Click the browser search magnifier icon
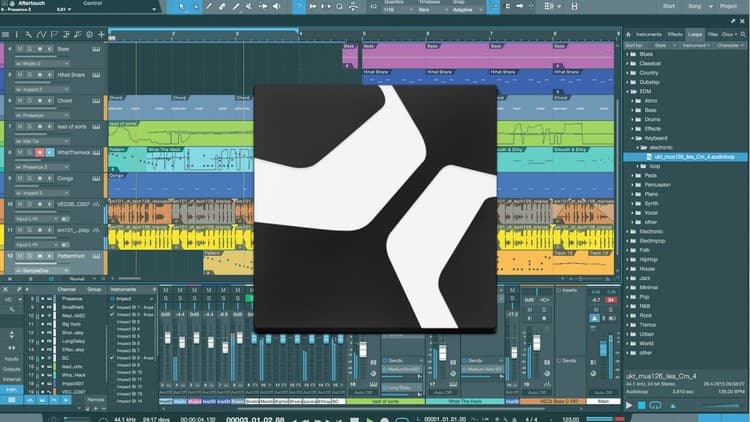This screenshot has width=750, height=422. (743, 34)
